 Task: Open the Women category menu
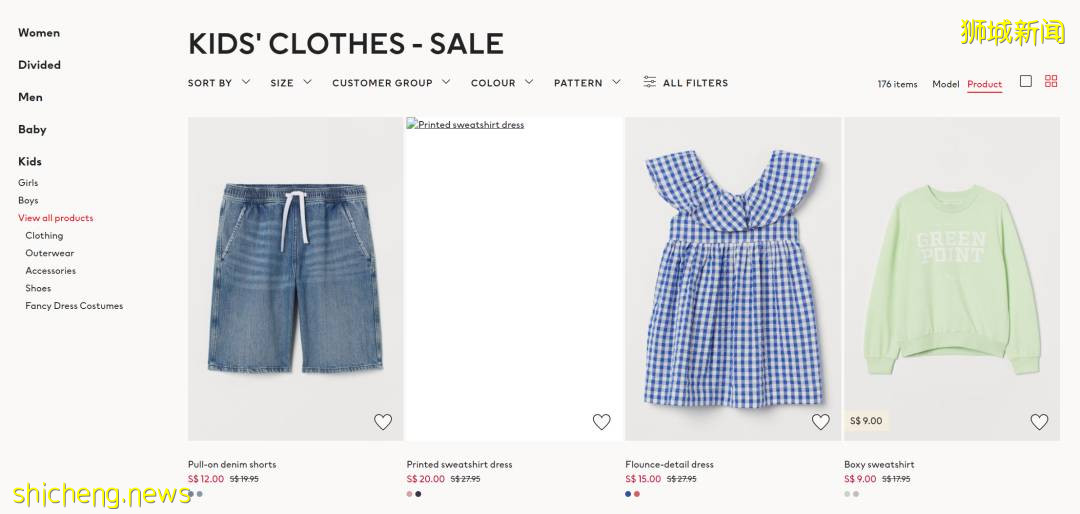point(39,33)
